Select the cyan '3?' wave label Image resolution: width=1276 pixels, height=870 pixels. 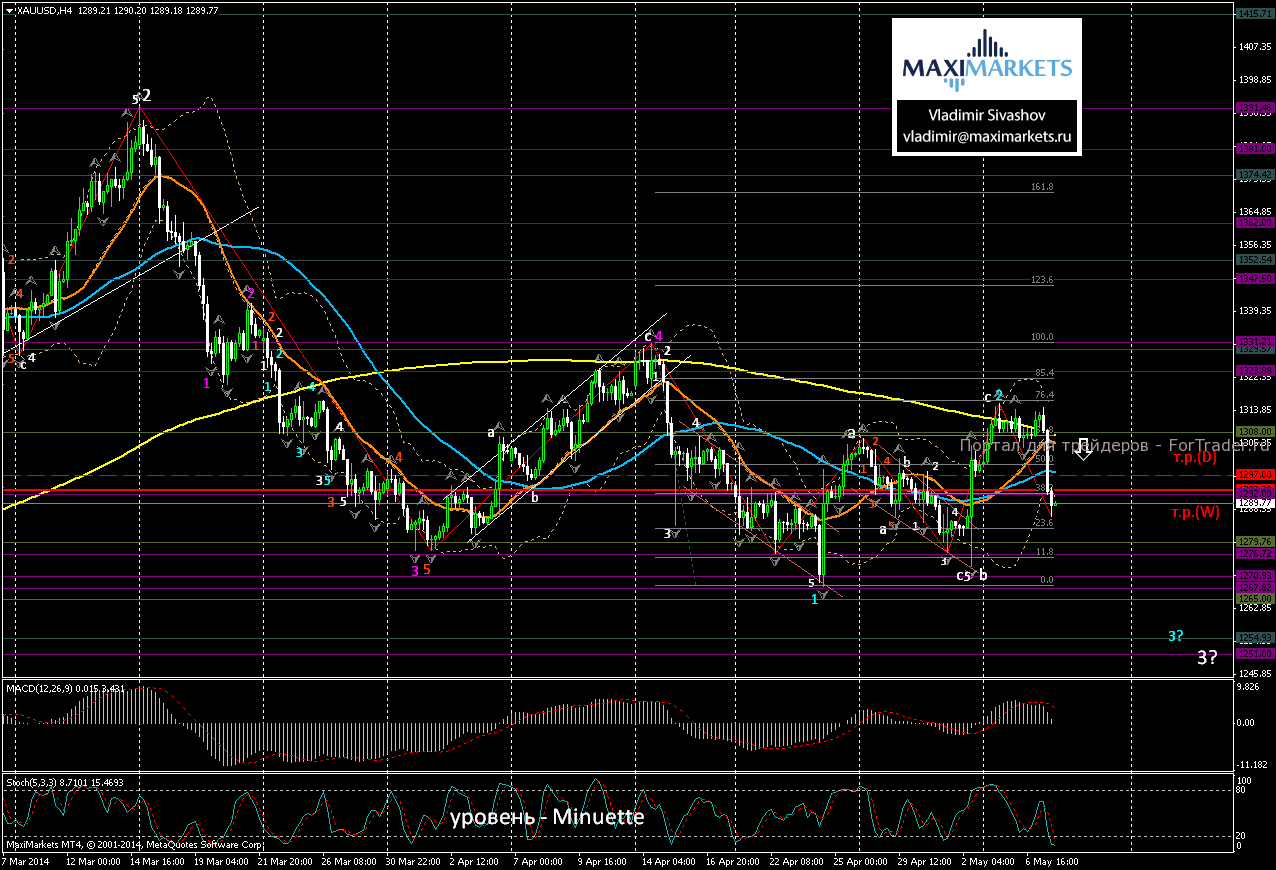click(1176, 636)
